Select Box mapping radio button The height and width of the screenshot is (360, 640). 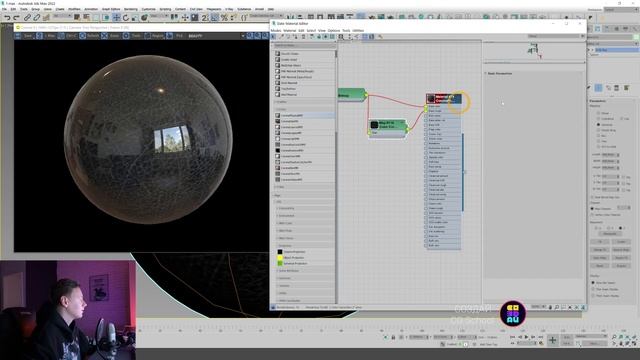[x=598, y=136]
